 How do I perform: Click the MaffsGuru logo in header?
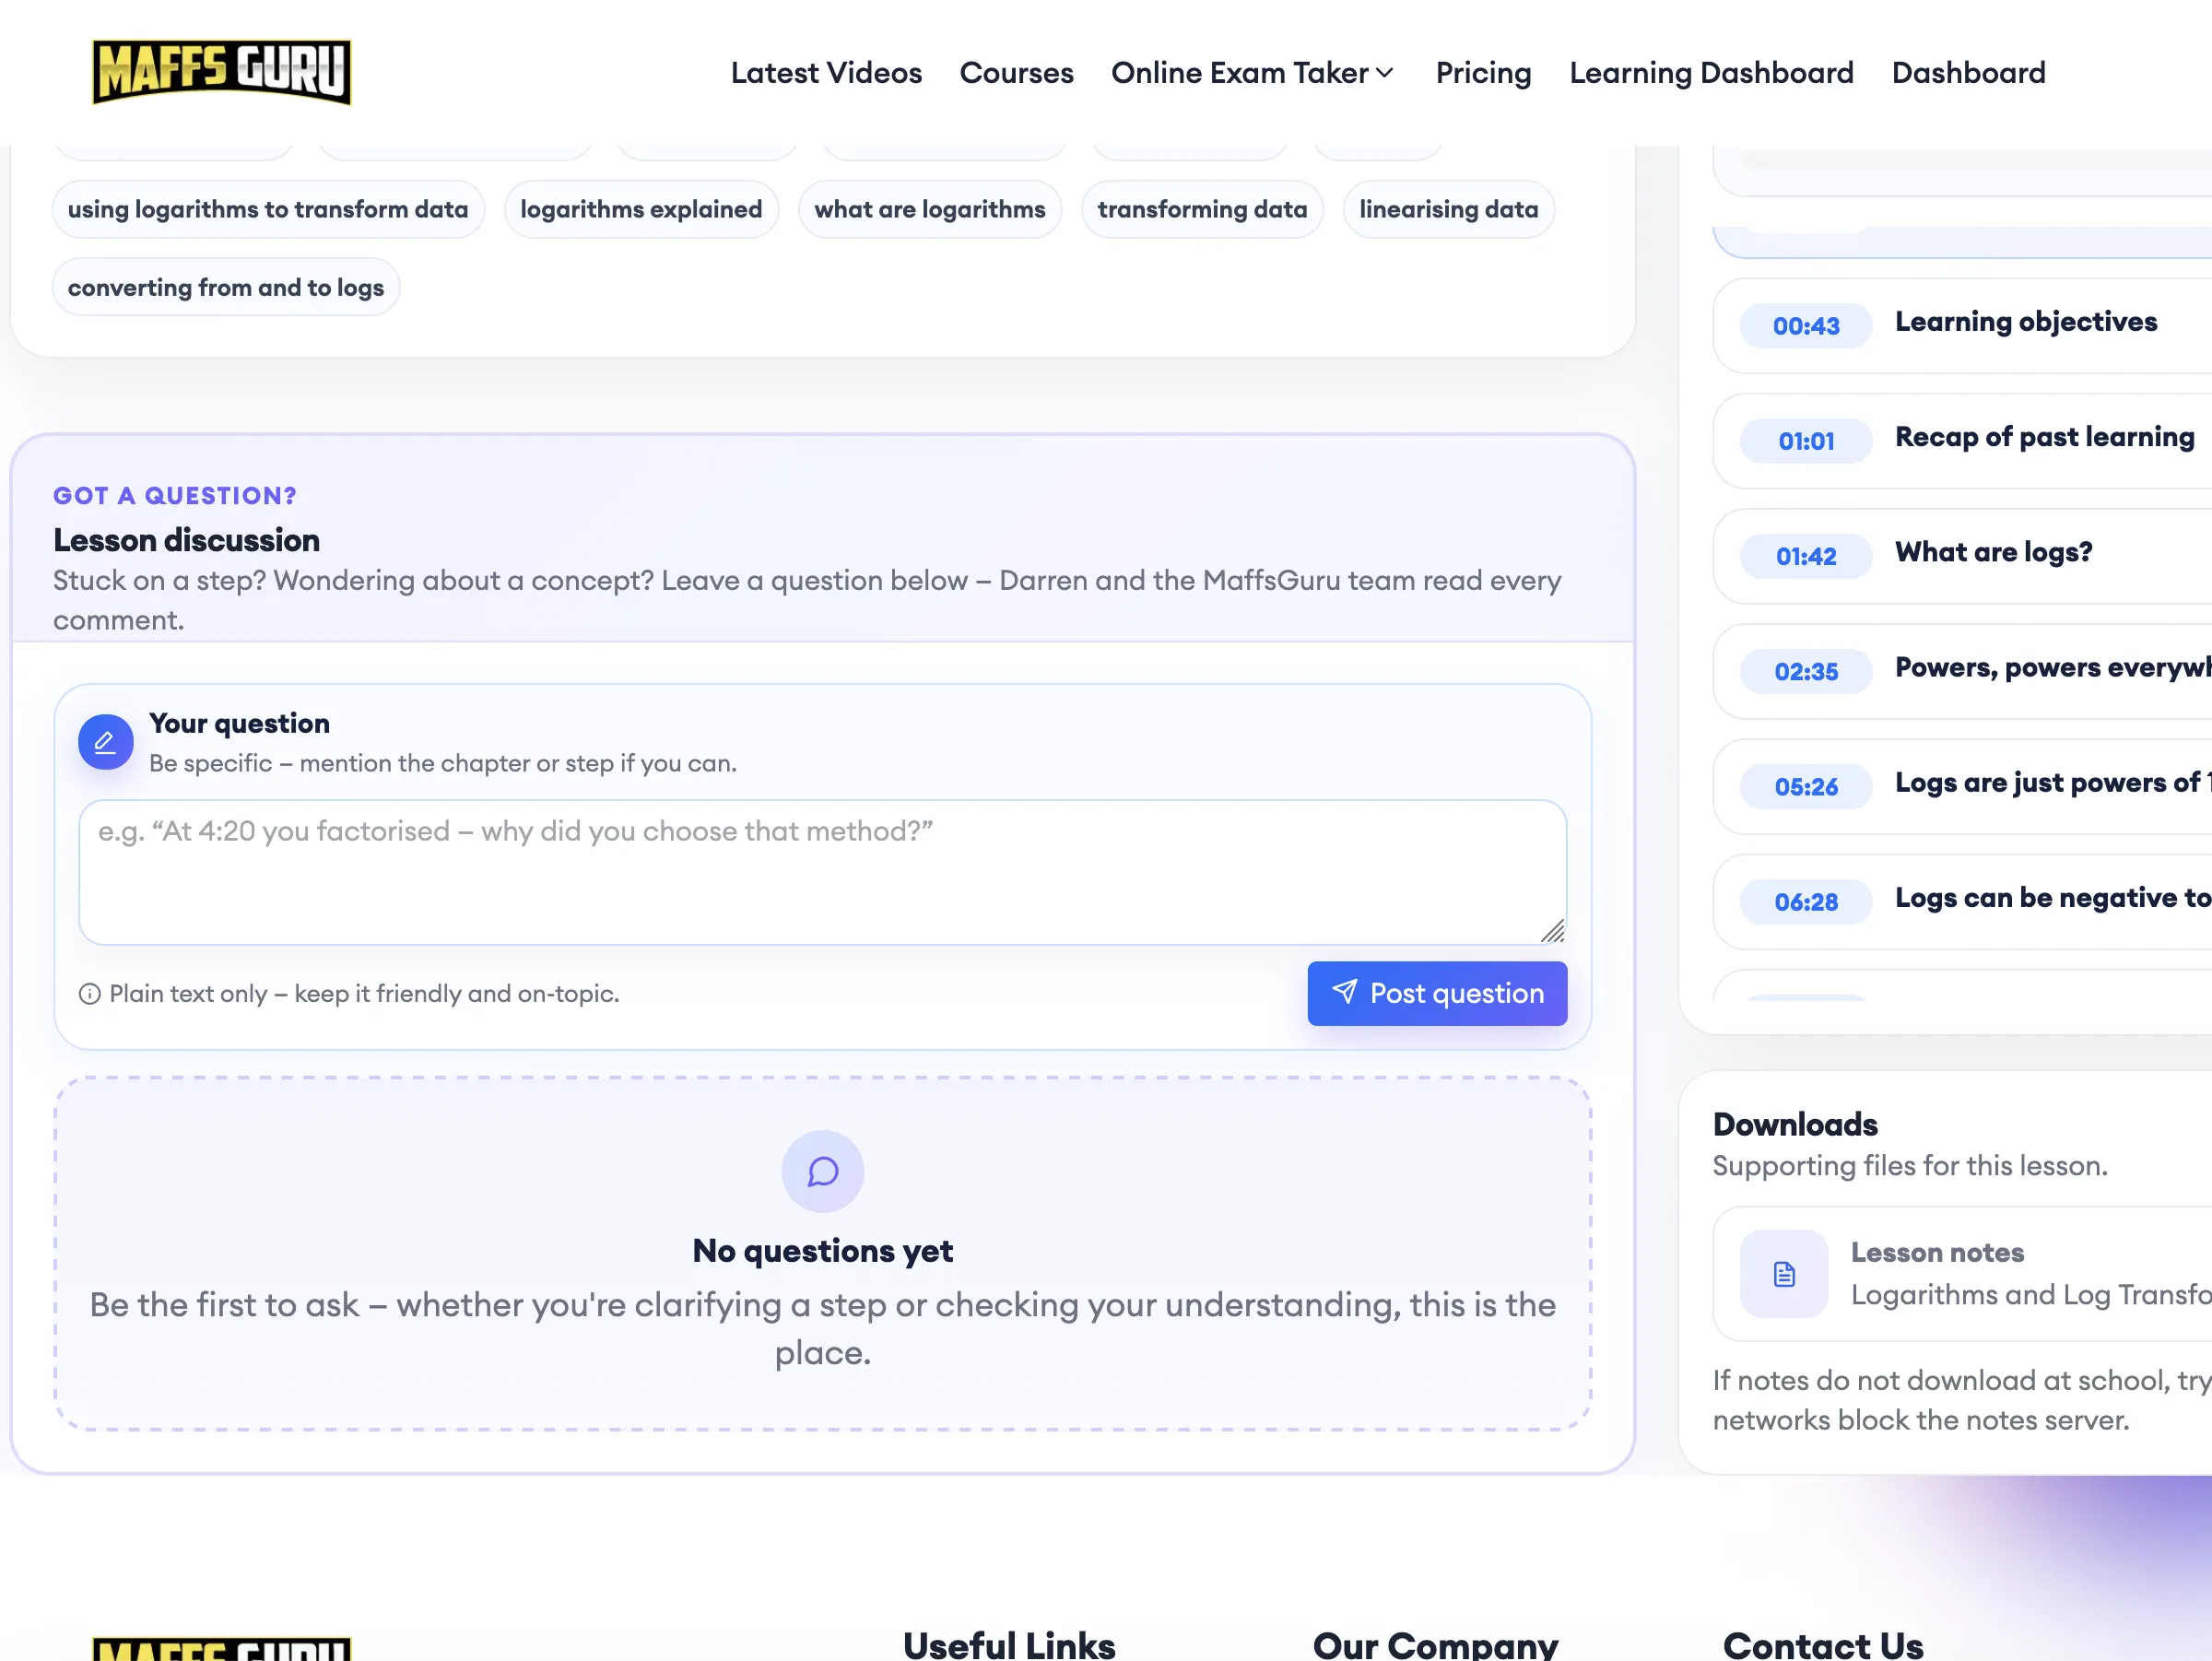(221, 72)
